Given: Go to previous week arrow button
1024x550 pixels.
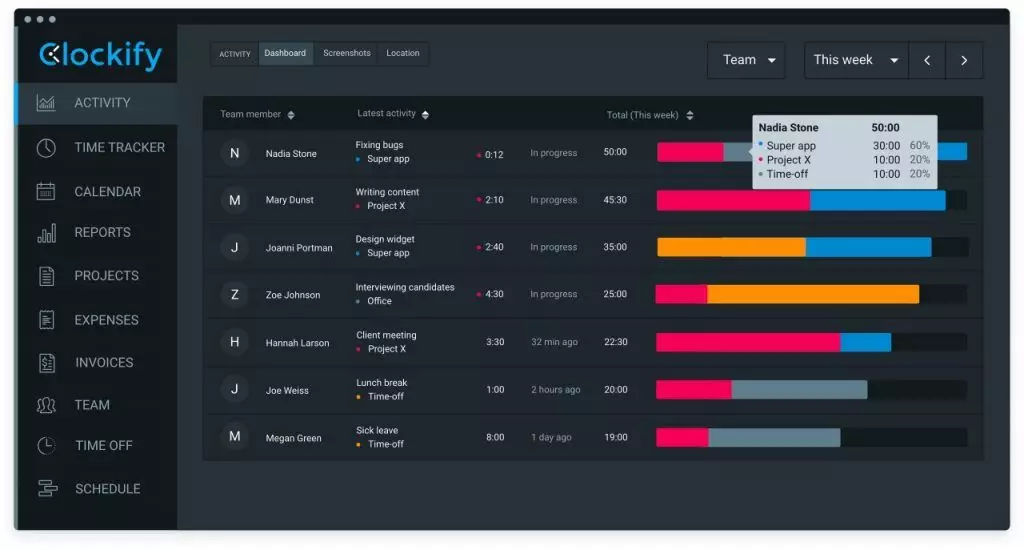Looking at the screenshot, I should [927, 60].
